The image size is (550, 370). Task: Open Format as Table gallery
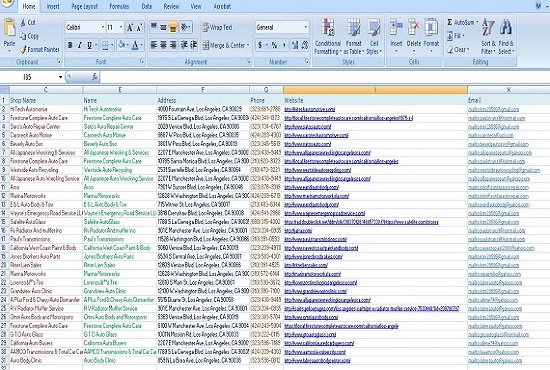point(354,36)
